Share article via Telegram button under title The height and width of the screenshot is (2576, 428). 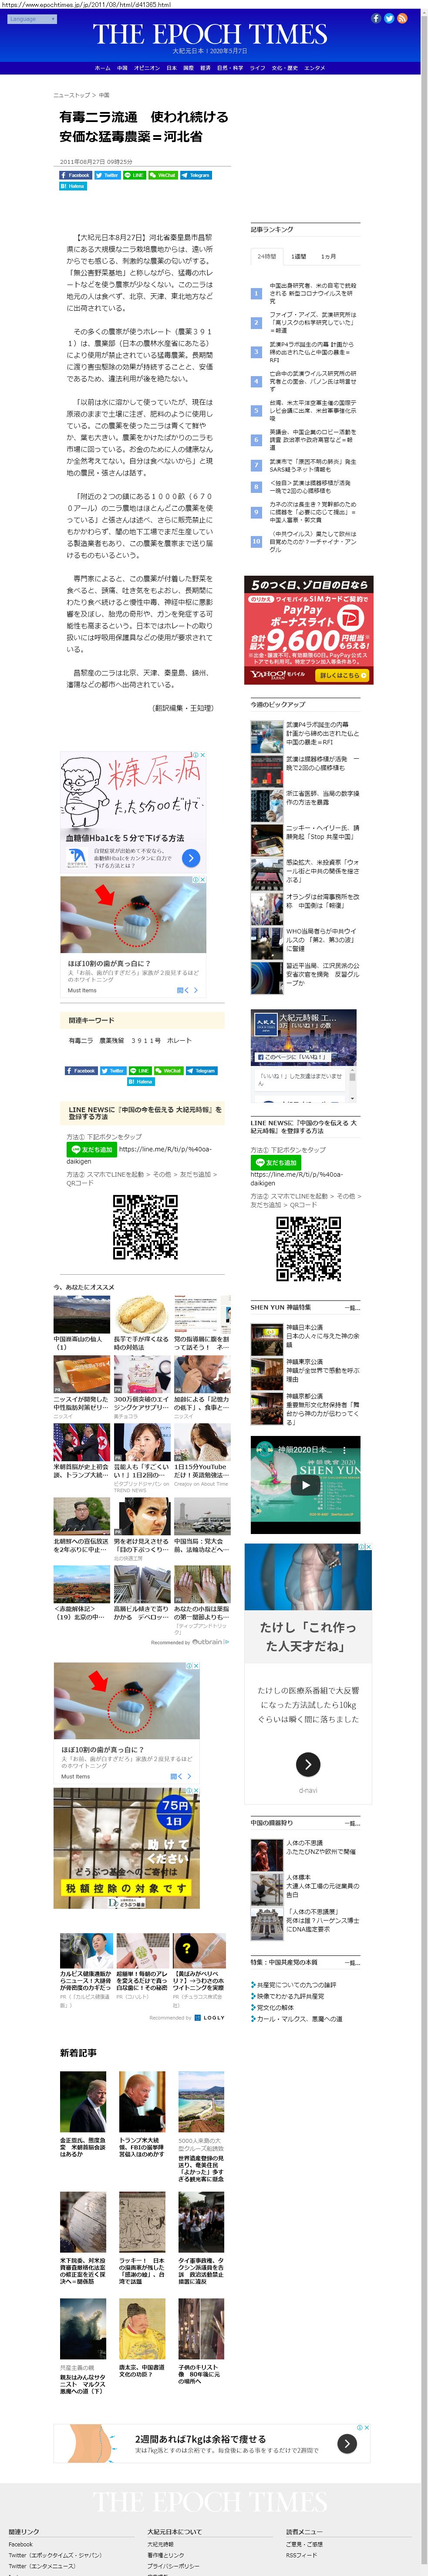[196, 175]
